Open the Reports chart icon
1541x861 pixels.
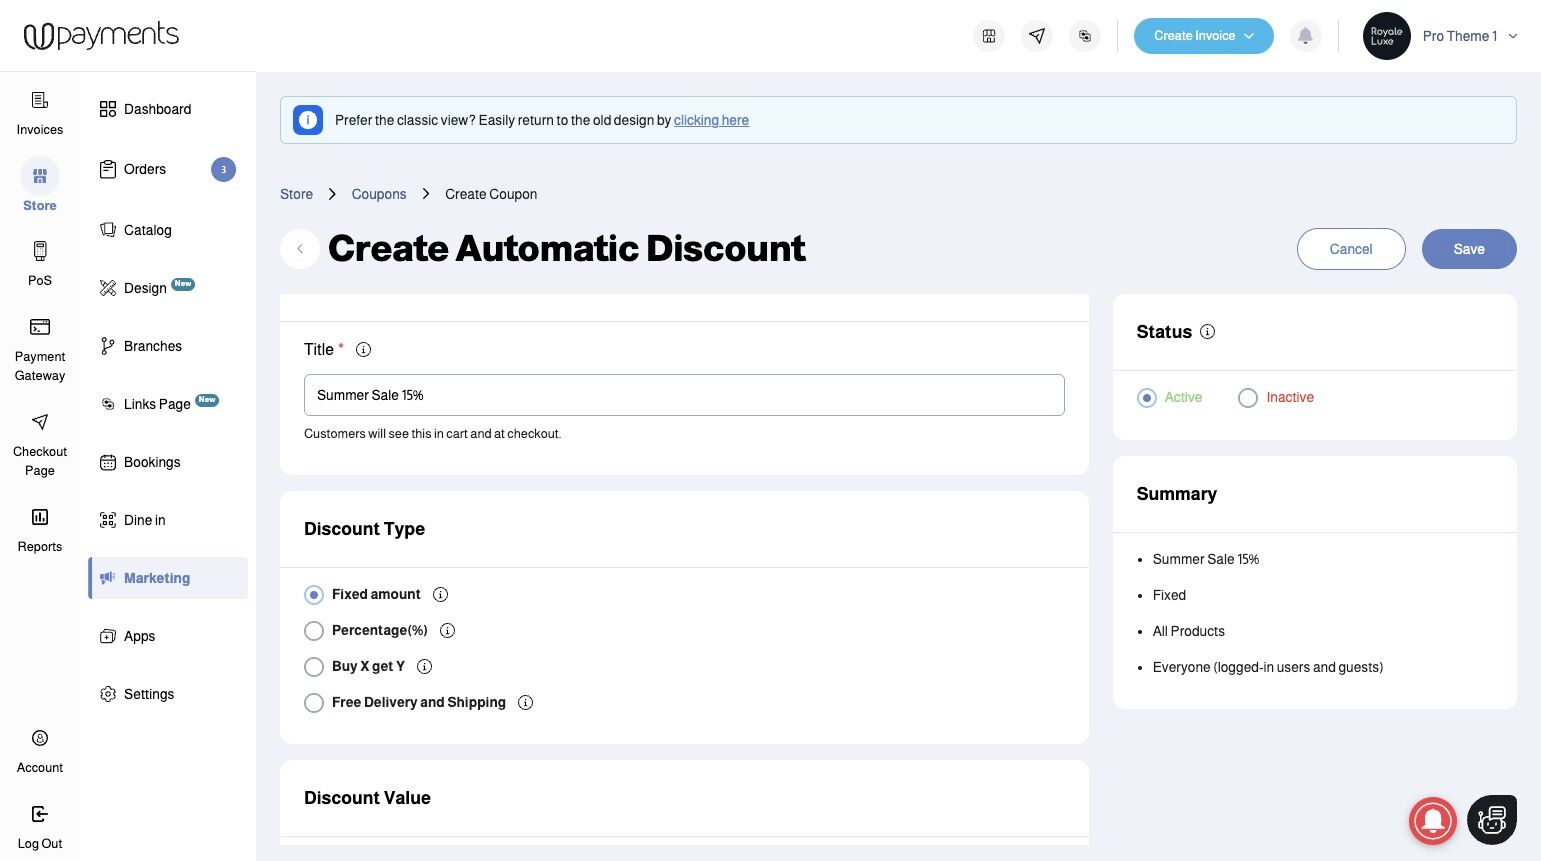(x=40, y=517)
